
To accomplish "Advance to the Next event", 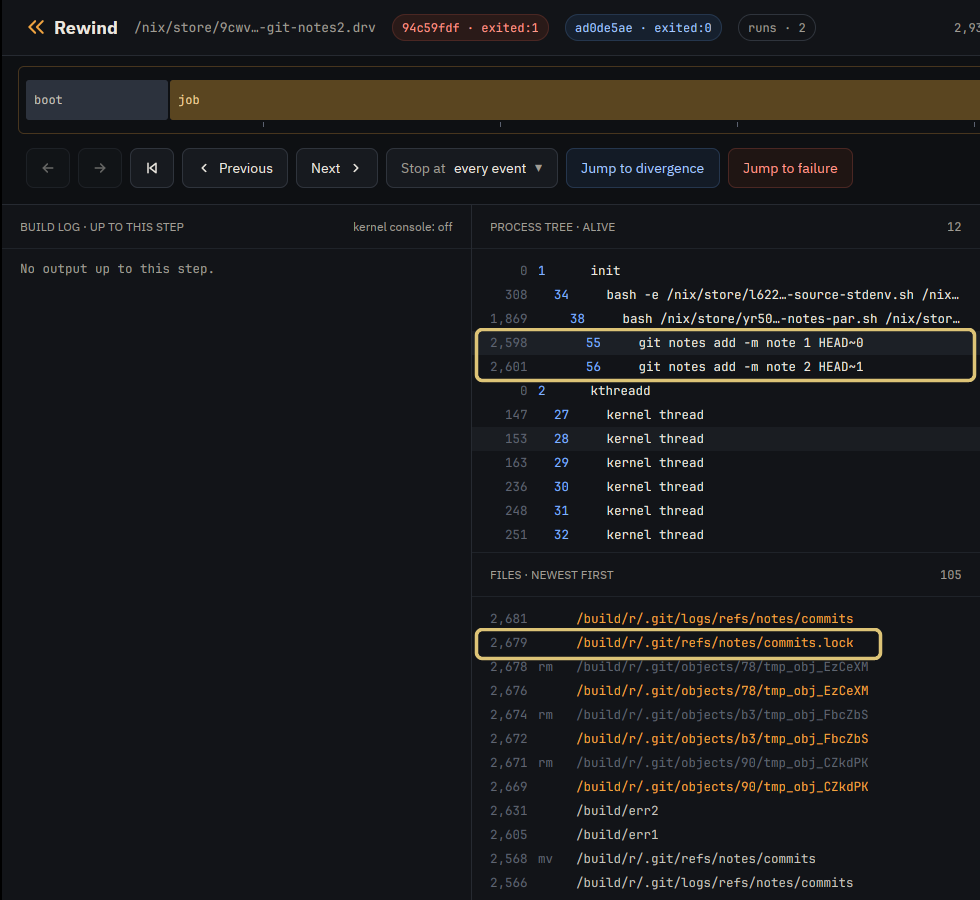I will [336, 168].
